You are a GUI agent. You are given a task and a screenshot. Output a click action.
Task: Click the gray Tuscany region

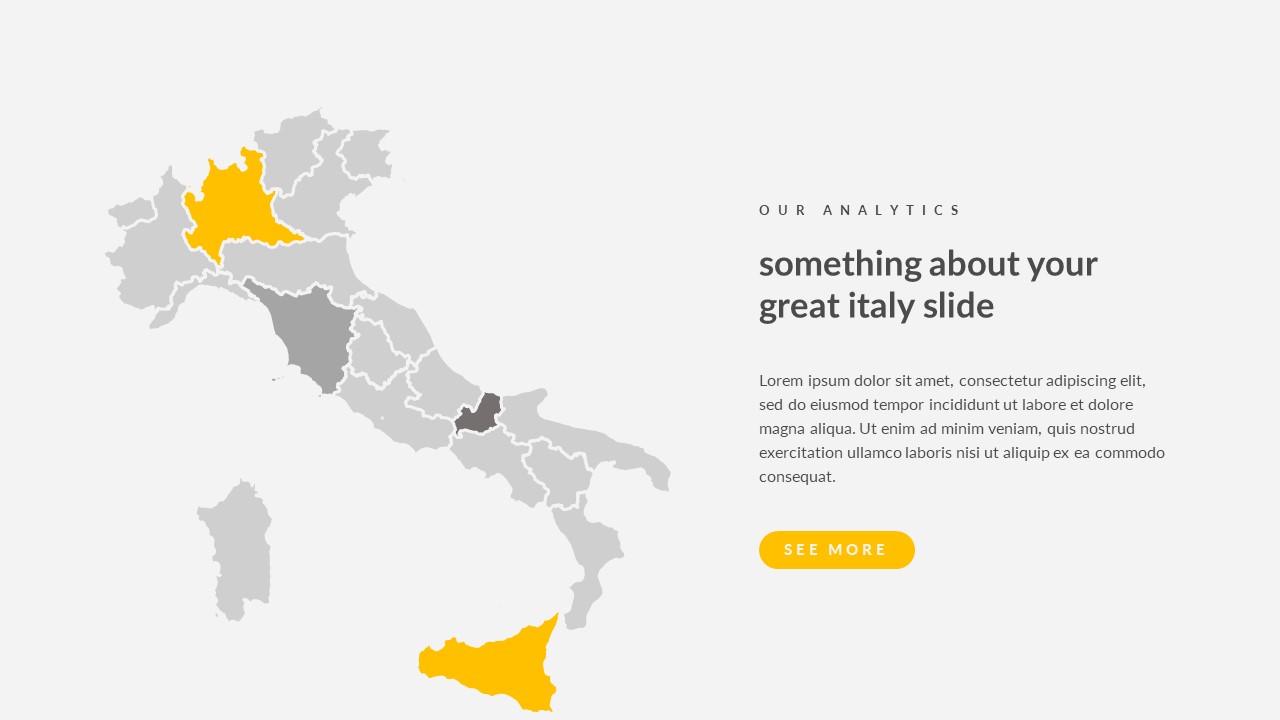coord(314,333)
